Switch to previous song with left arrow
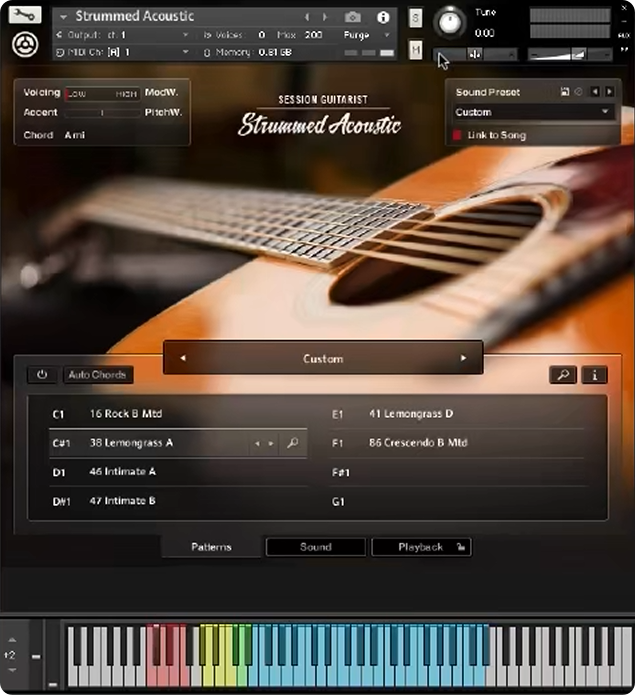This screenshot has width=635, height=695. coord(183,358)
